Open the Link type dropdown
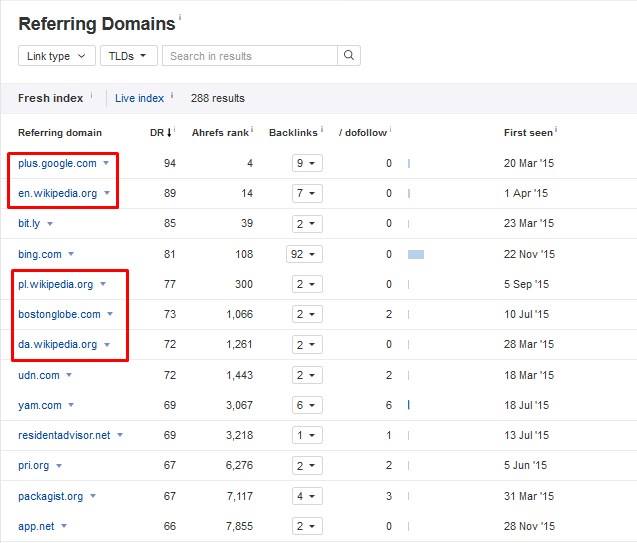 click(57, 56)
